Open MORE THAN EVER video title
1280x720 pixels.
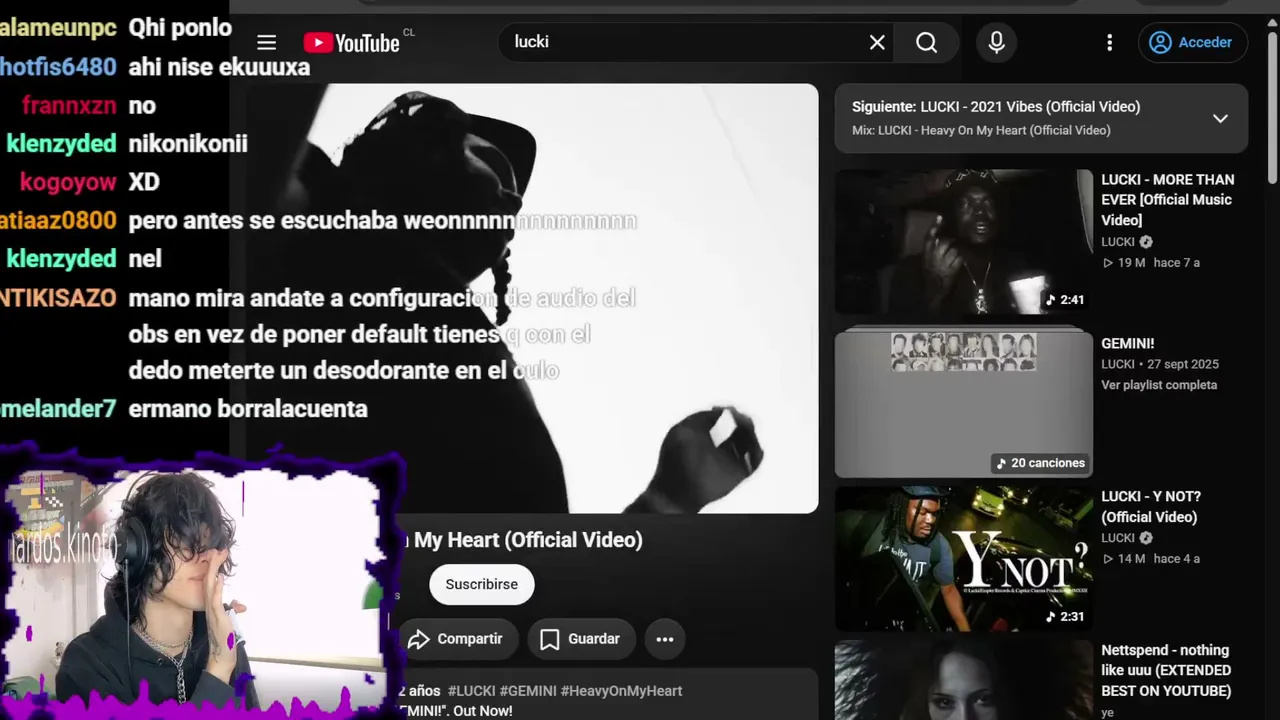(x=1167, y=199)
